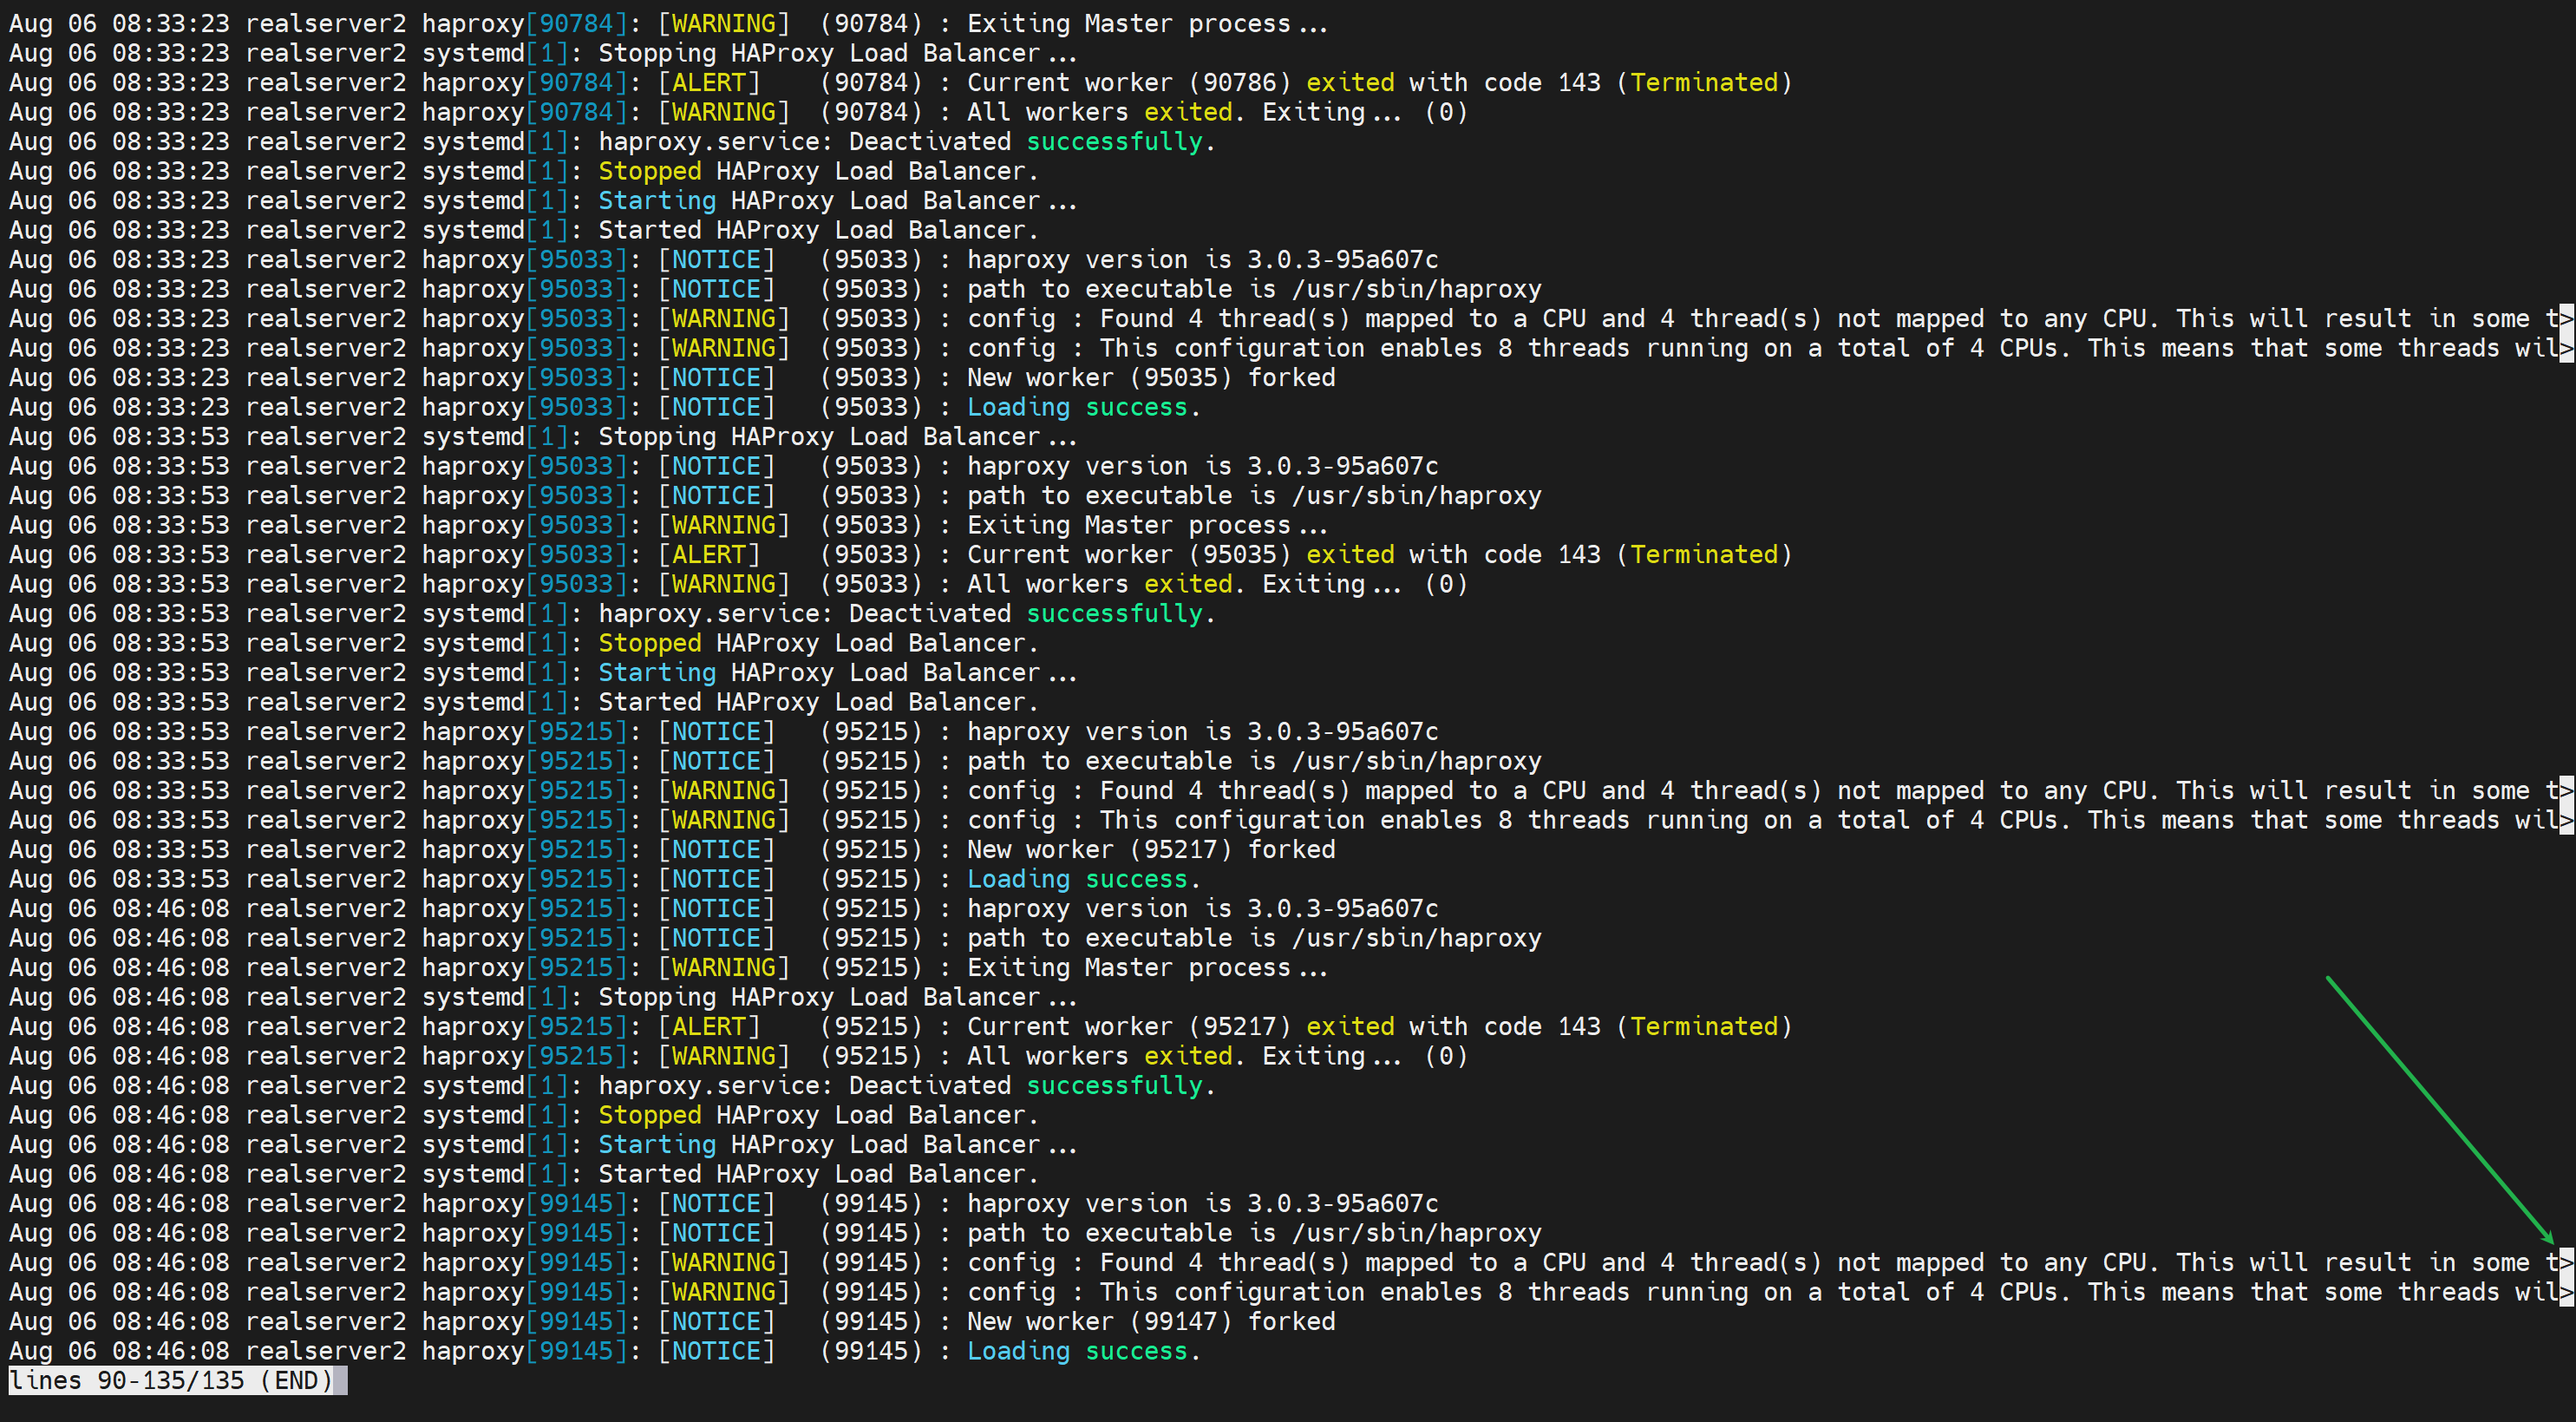
Task: Click truncation marker ending PID 99145 '8 threads' line
Action: [x=2566, y=1292]
